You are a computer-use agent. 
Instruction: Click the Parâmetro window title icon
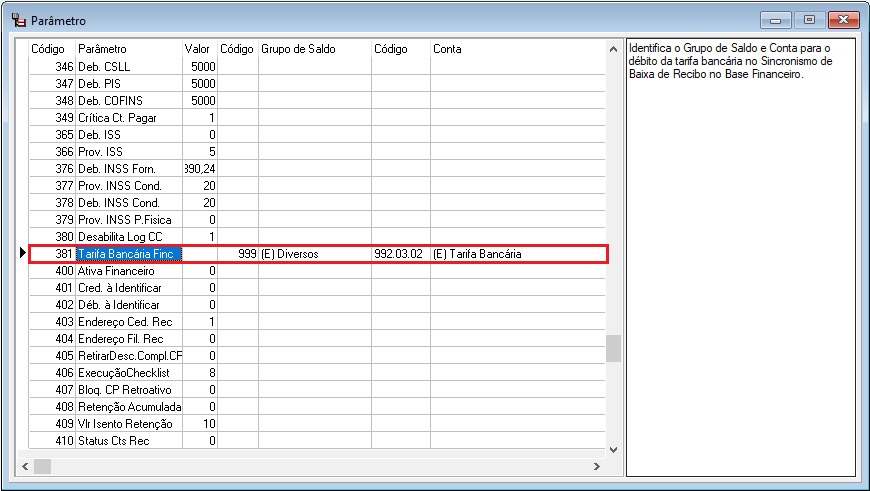click(x=18, y=20)
